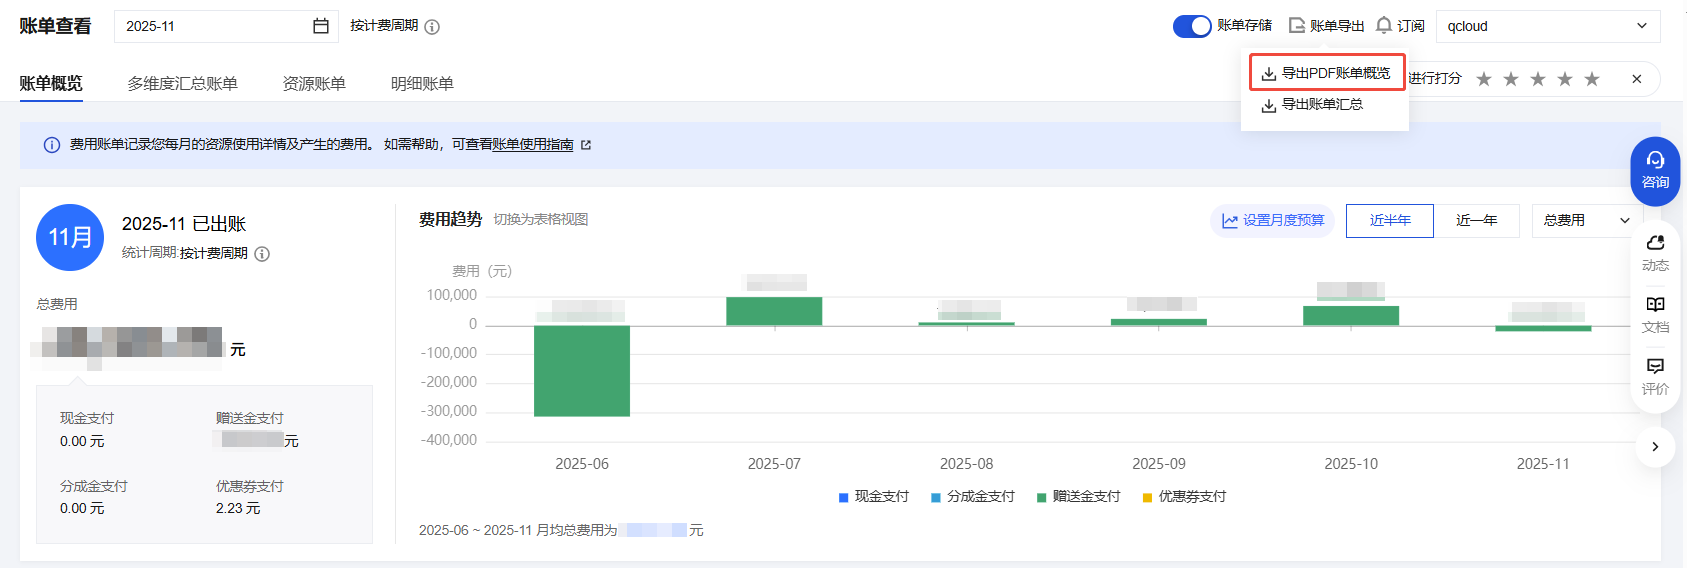Expand the side panel arrow chevron

pyautogui.click(x=1655, y=447)
